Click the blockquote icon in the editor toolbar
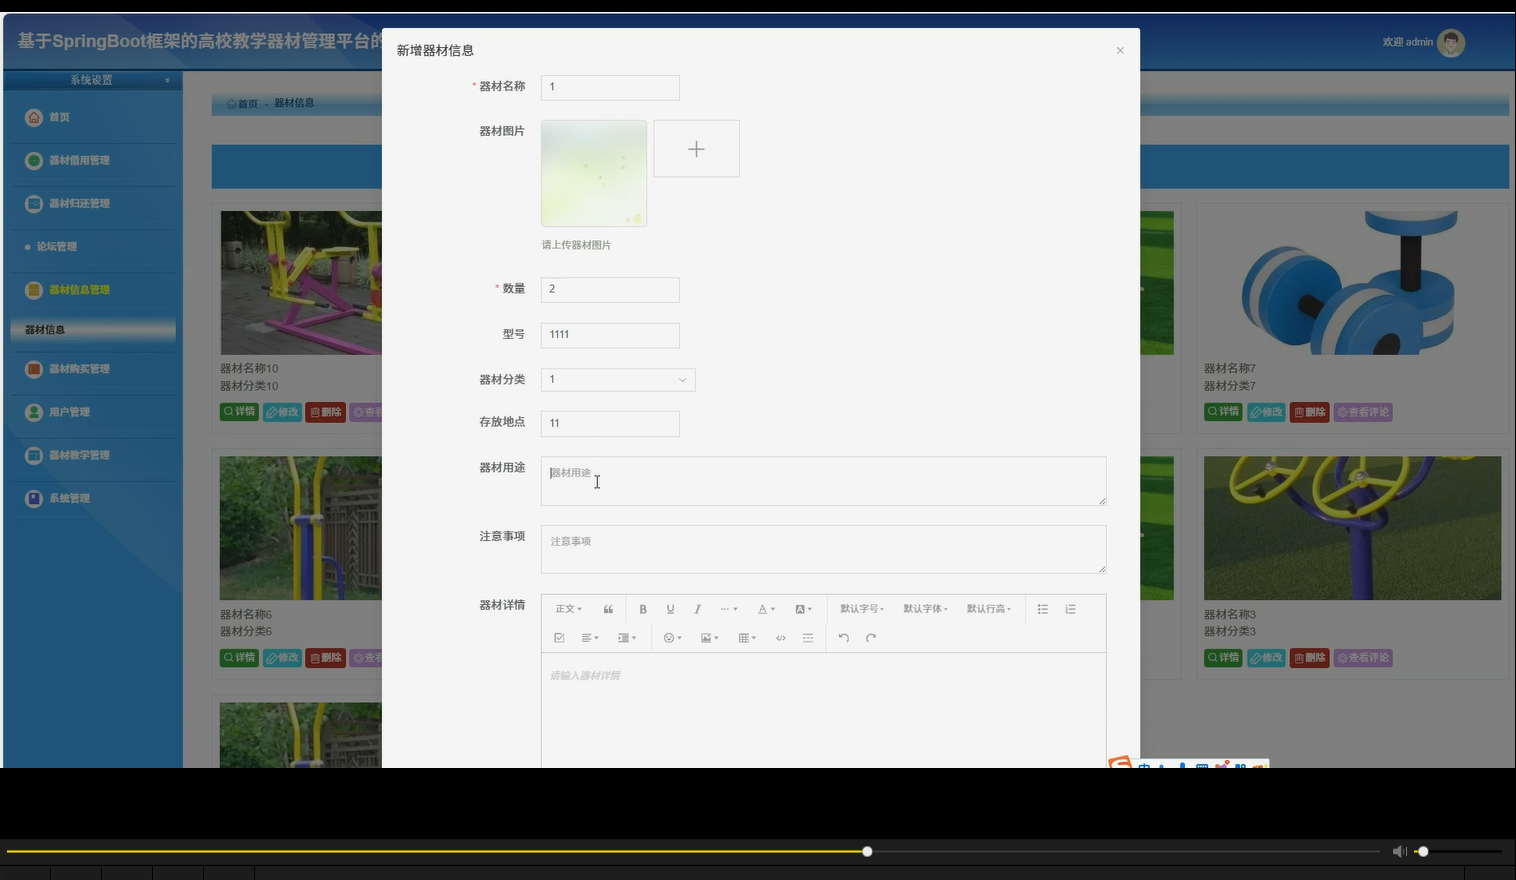The height and width of the screenshot is (880, 1516). click(608, 608)
